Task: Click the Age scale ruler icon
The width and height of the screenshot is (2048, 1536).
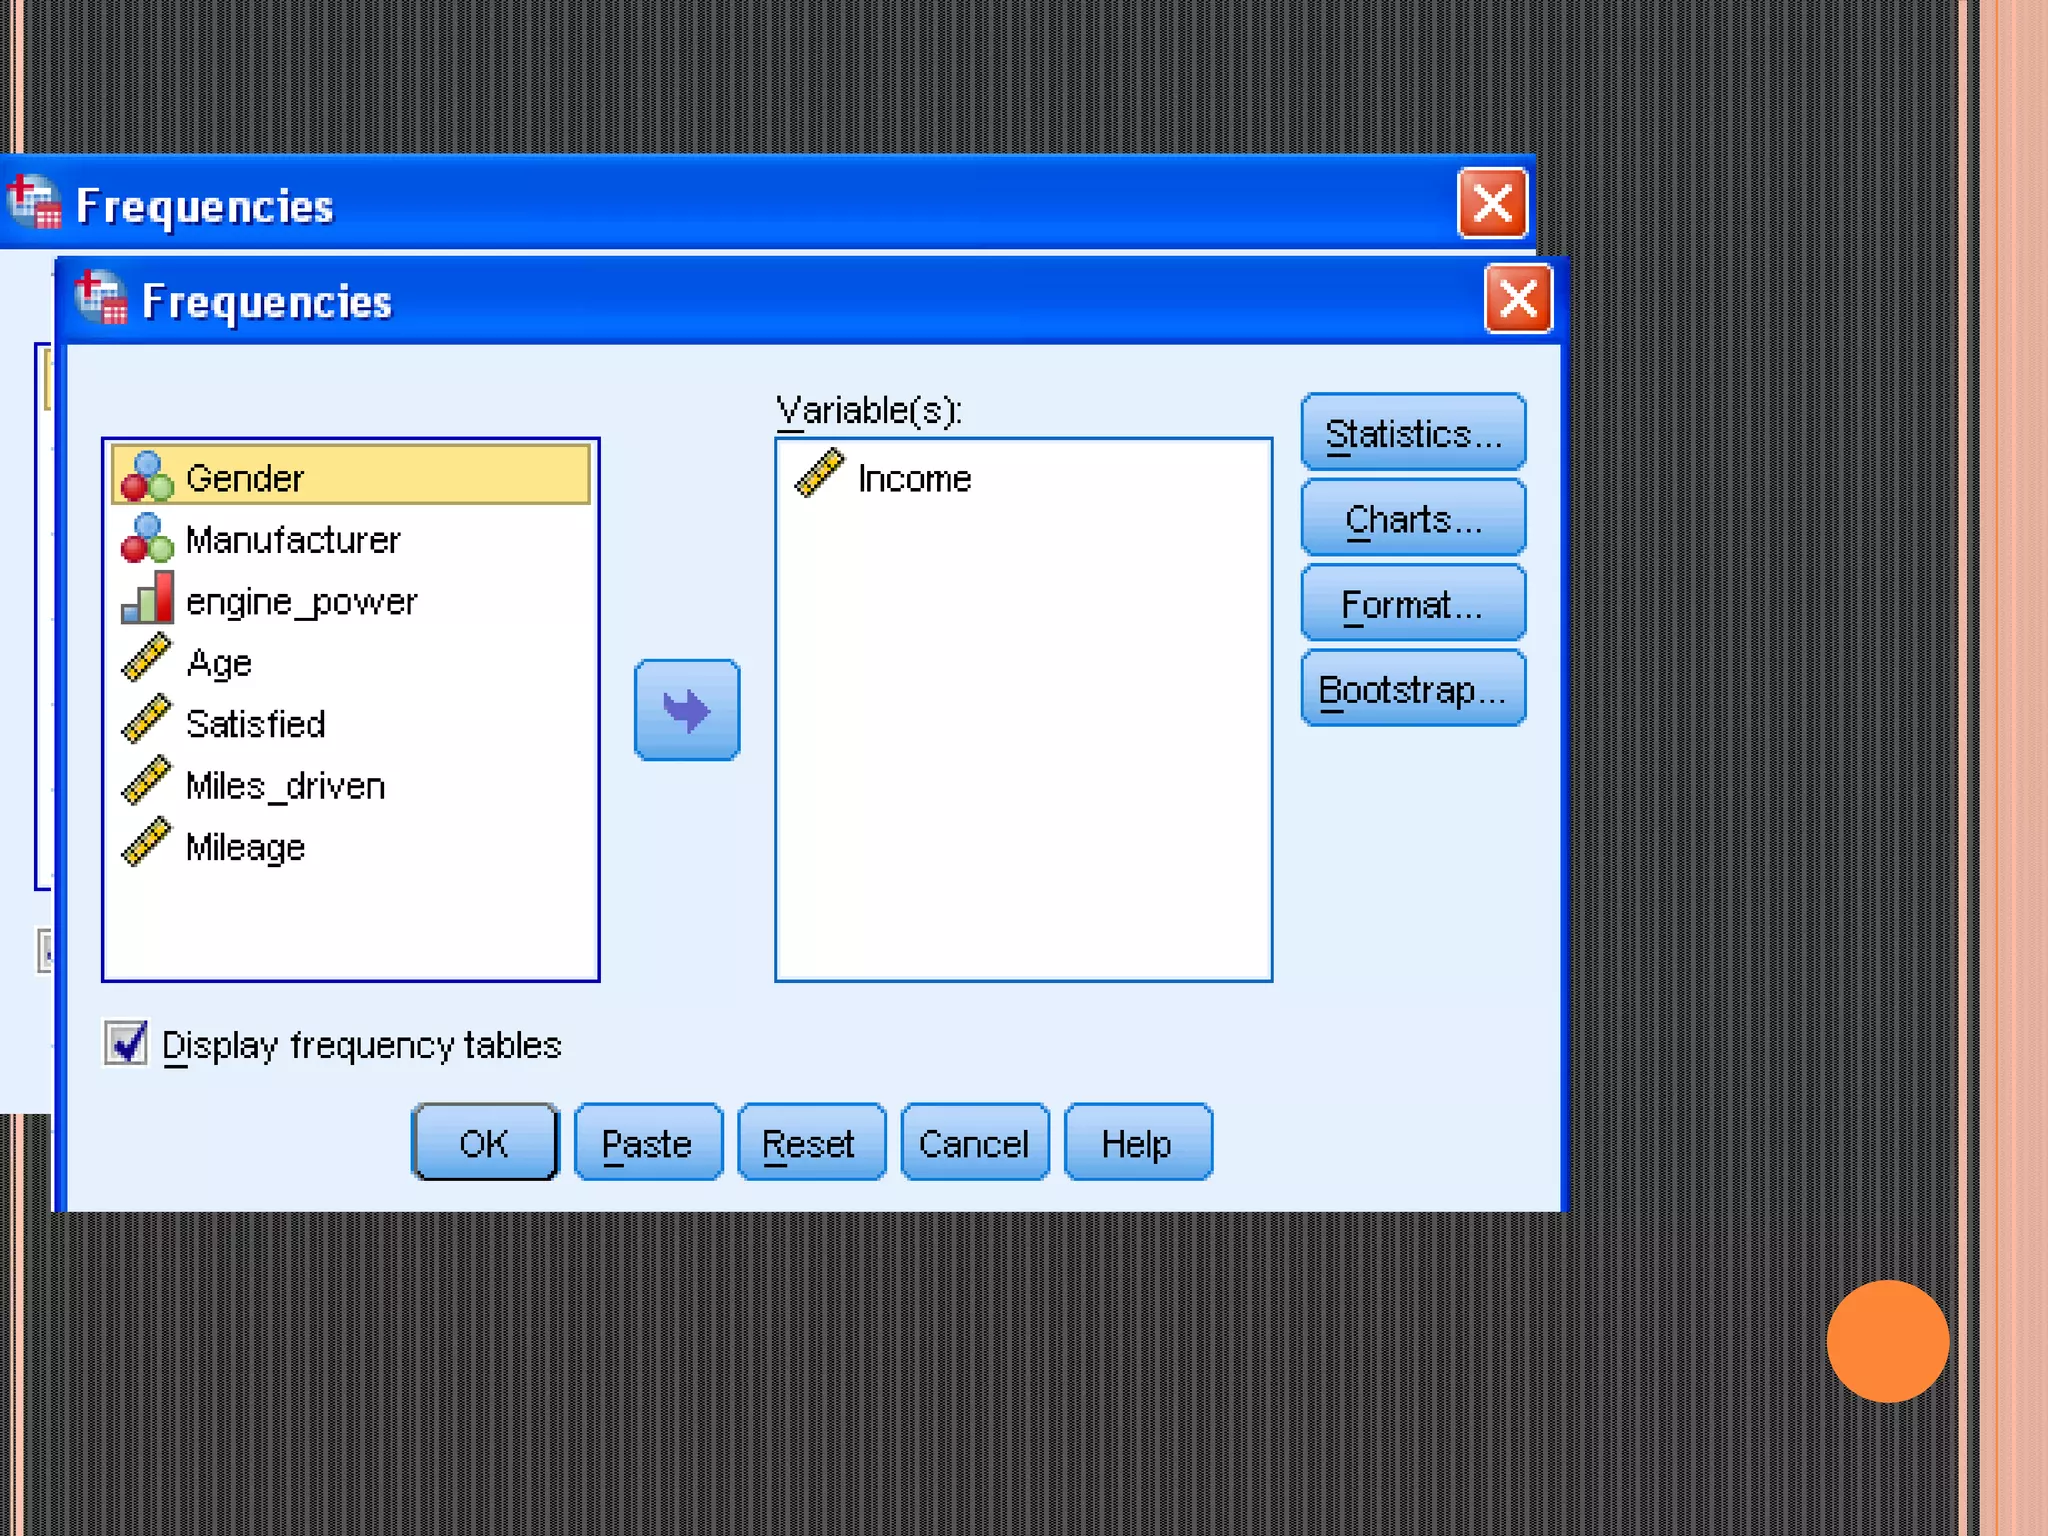Action: click(147, 660)
